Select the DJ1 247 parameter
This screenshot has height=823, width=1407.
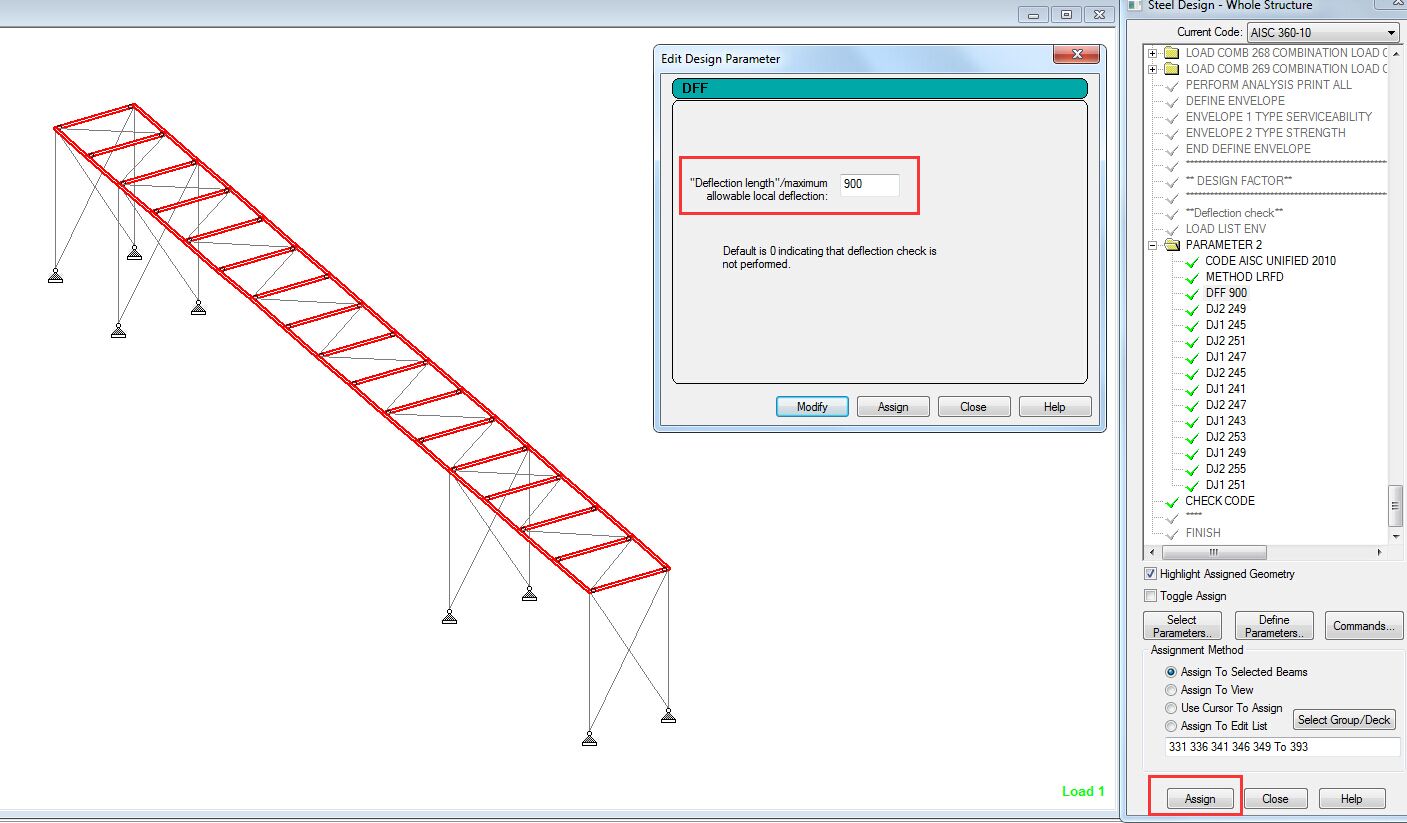pos(1225,357)
